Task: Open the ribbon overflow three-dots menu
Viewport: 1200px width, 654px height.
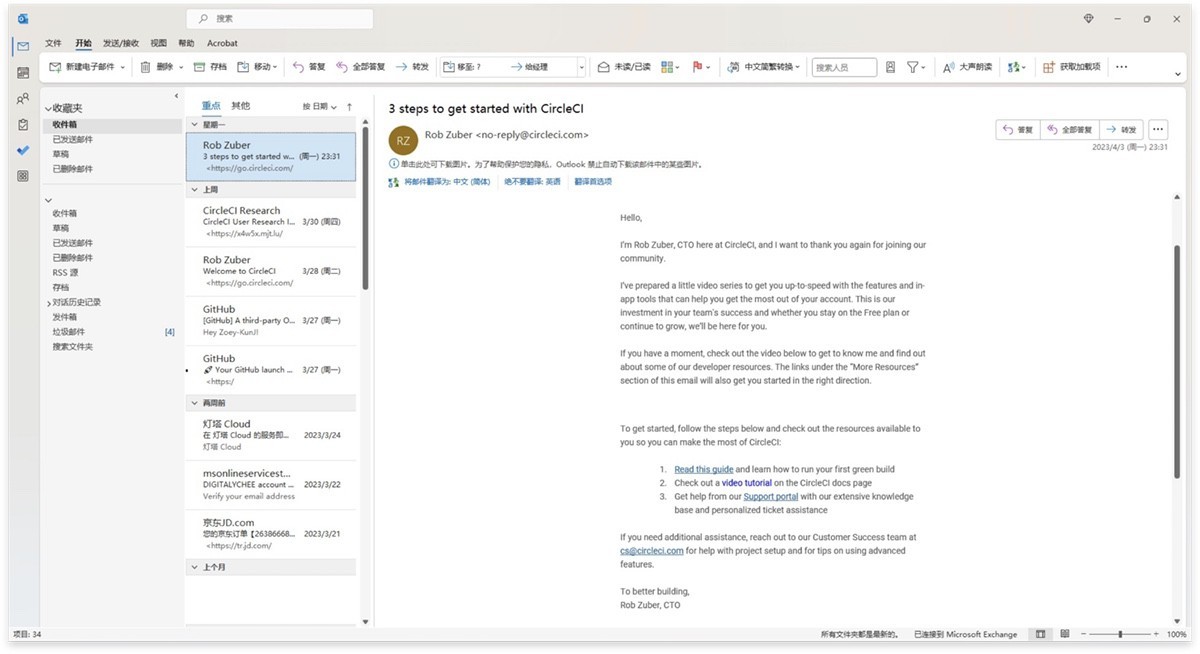Action: click(1121, 67)
